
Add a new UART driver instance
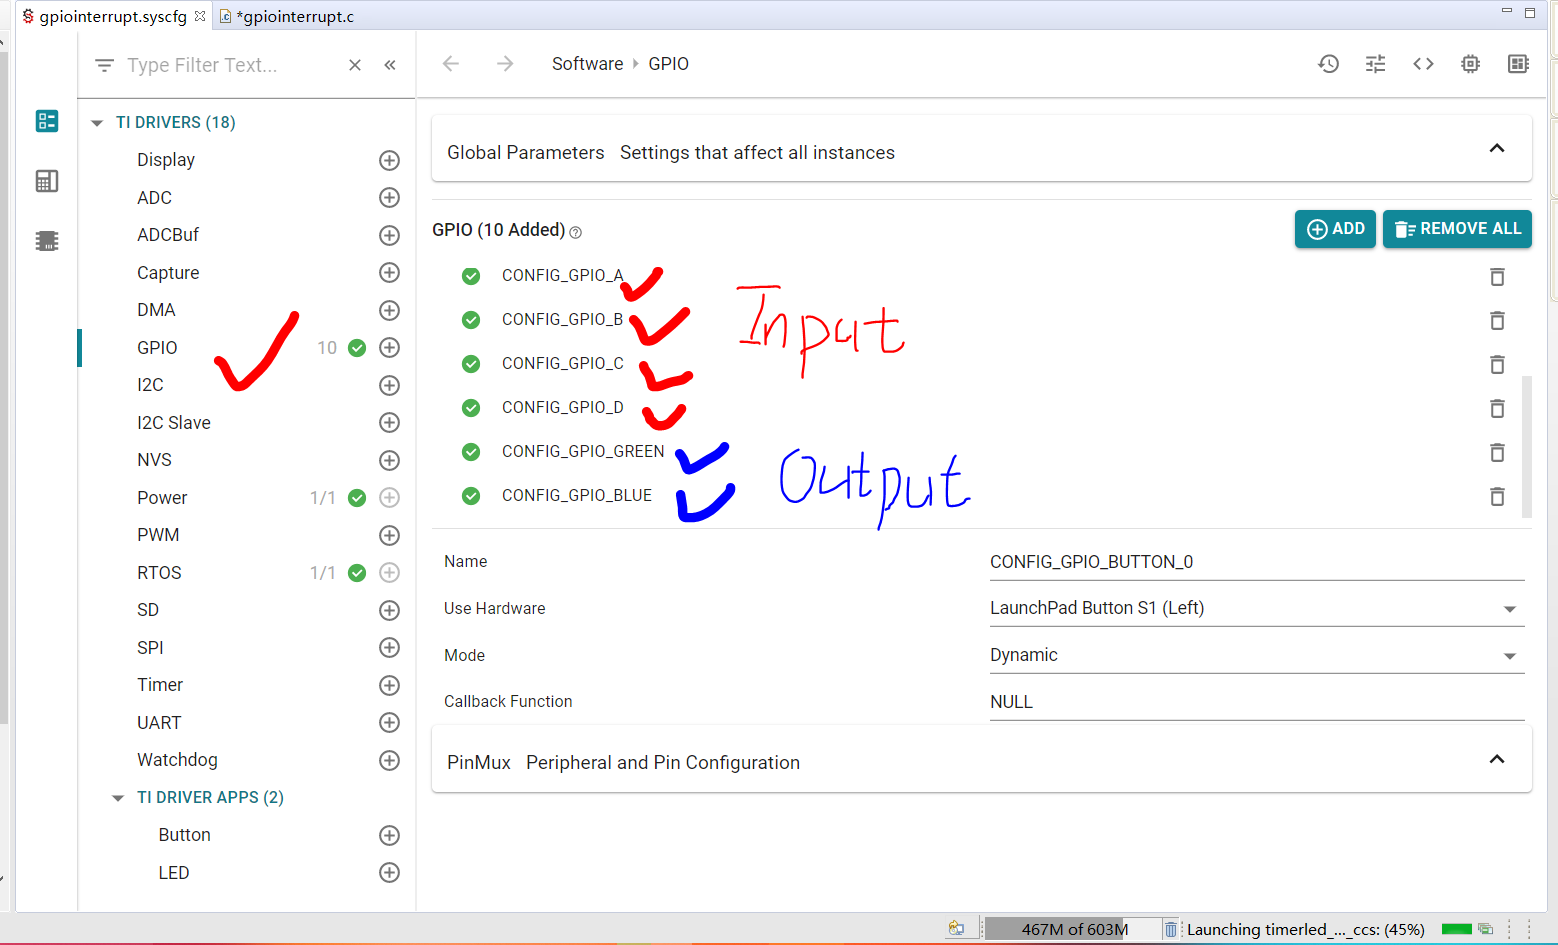pos(390,723)
